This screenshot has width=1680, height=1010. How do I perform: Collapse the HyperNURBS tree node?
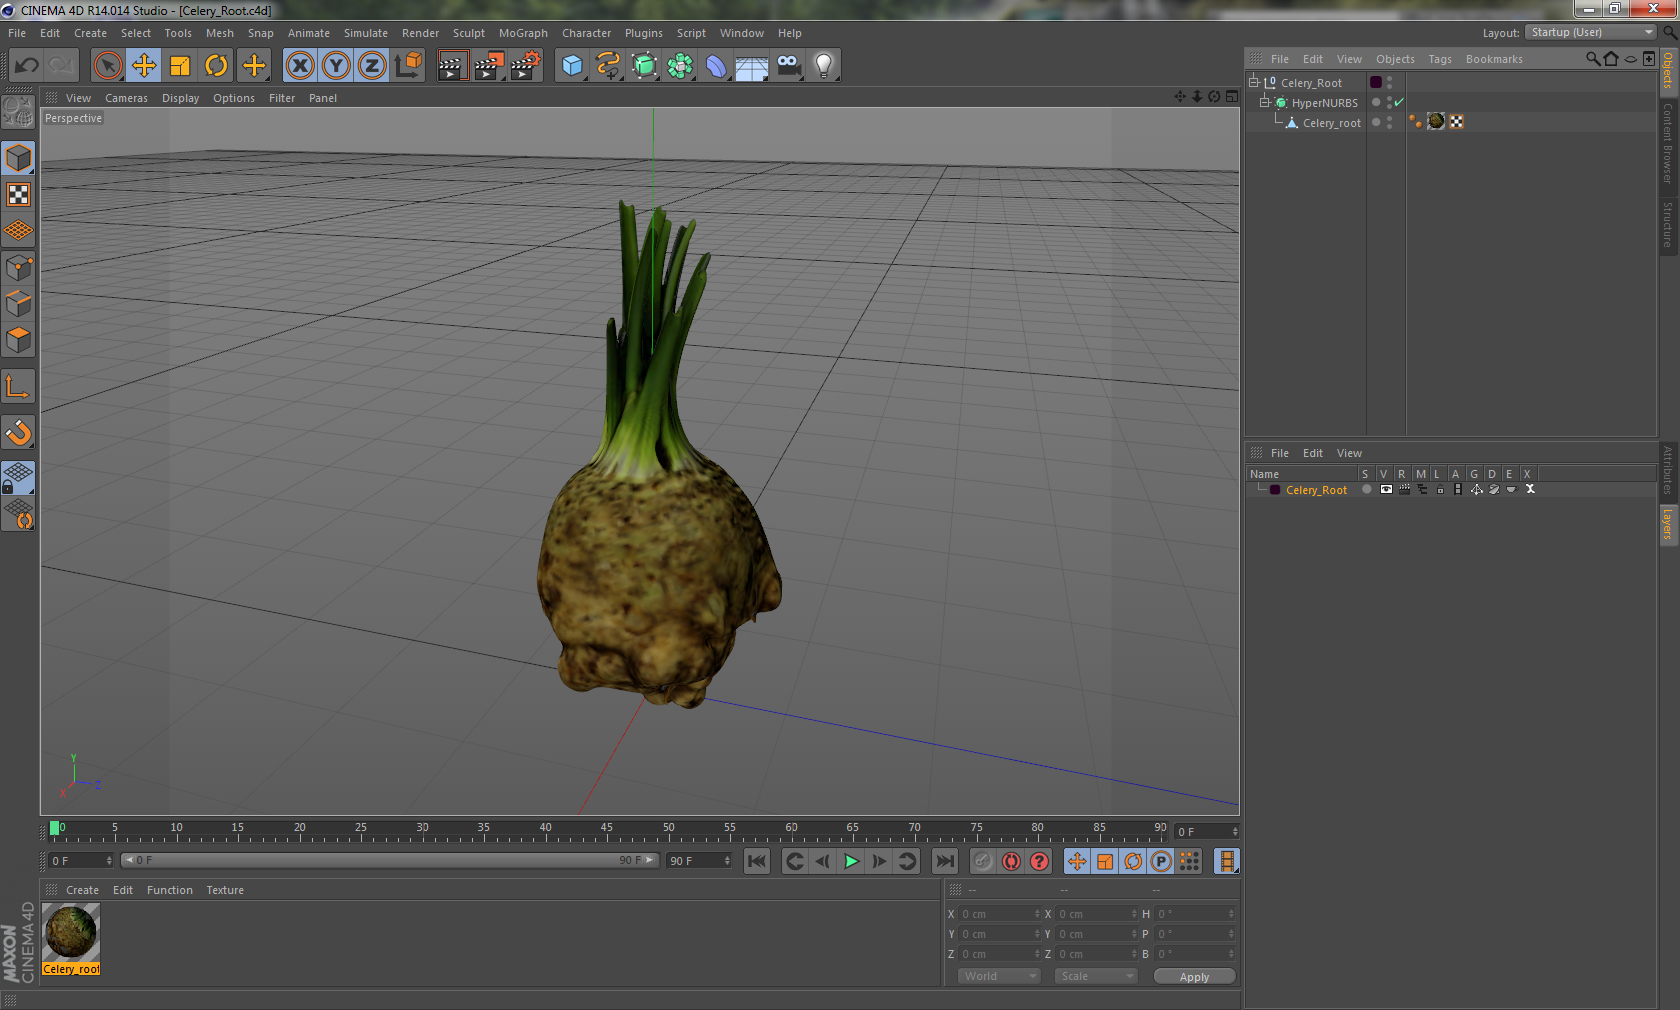[1264, 102]
